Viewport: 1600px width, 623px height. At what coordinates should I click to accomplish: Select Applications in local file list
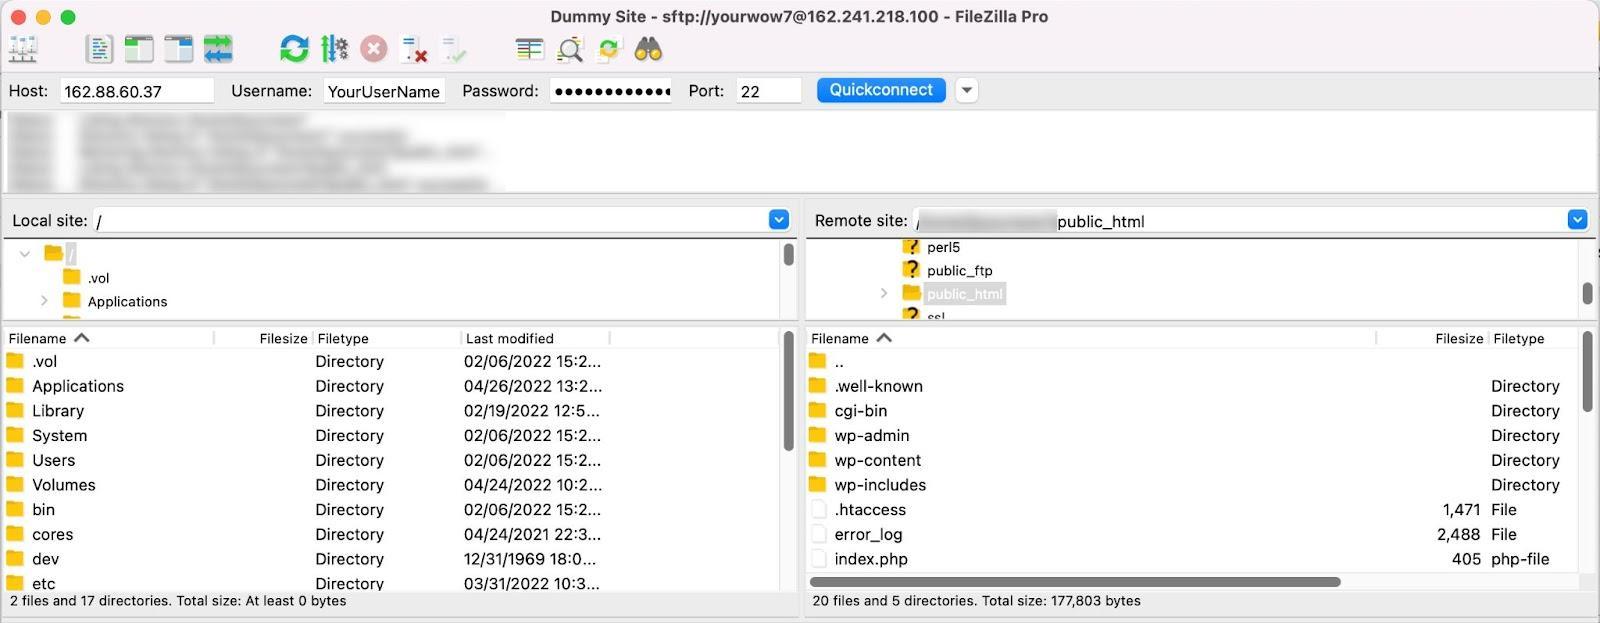point(391,386)
